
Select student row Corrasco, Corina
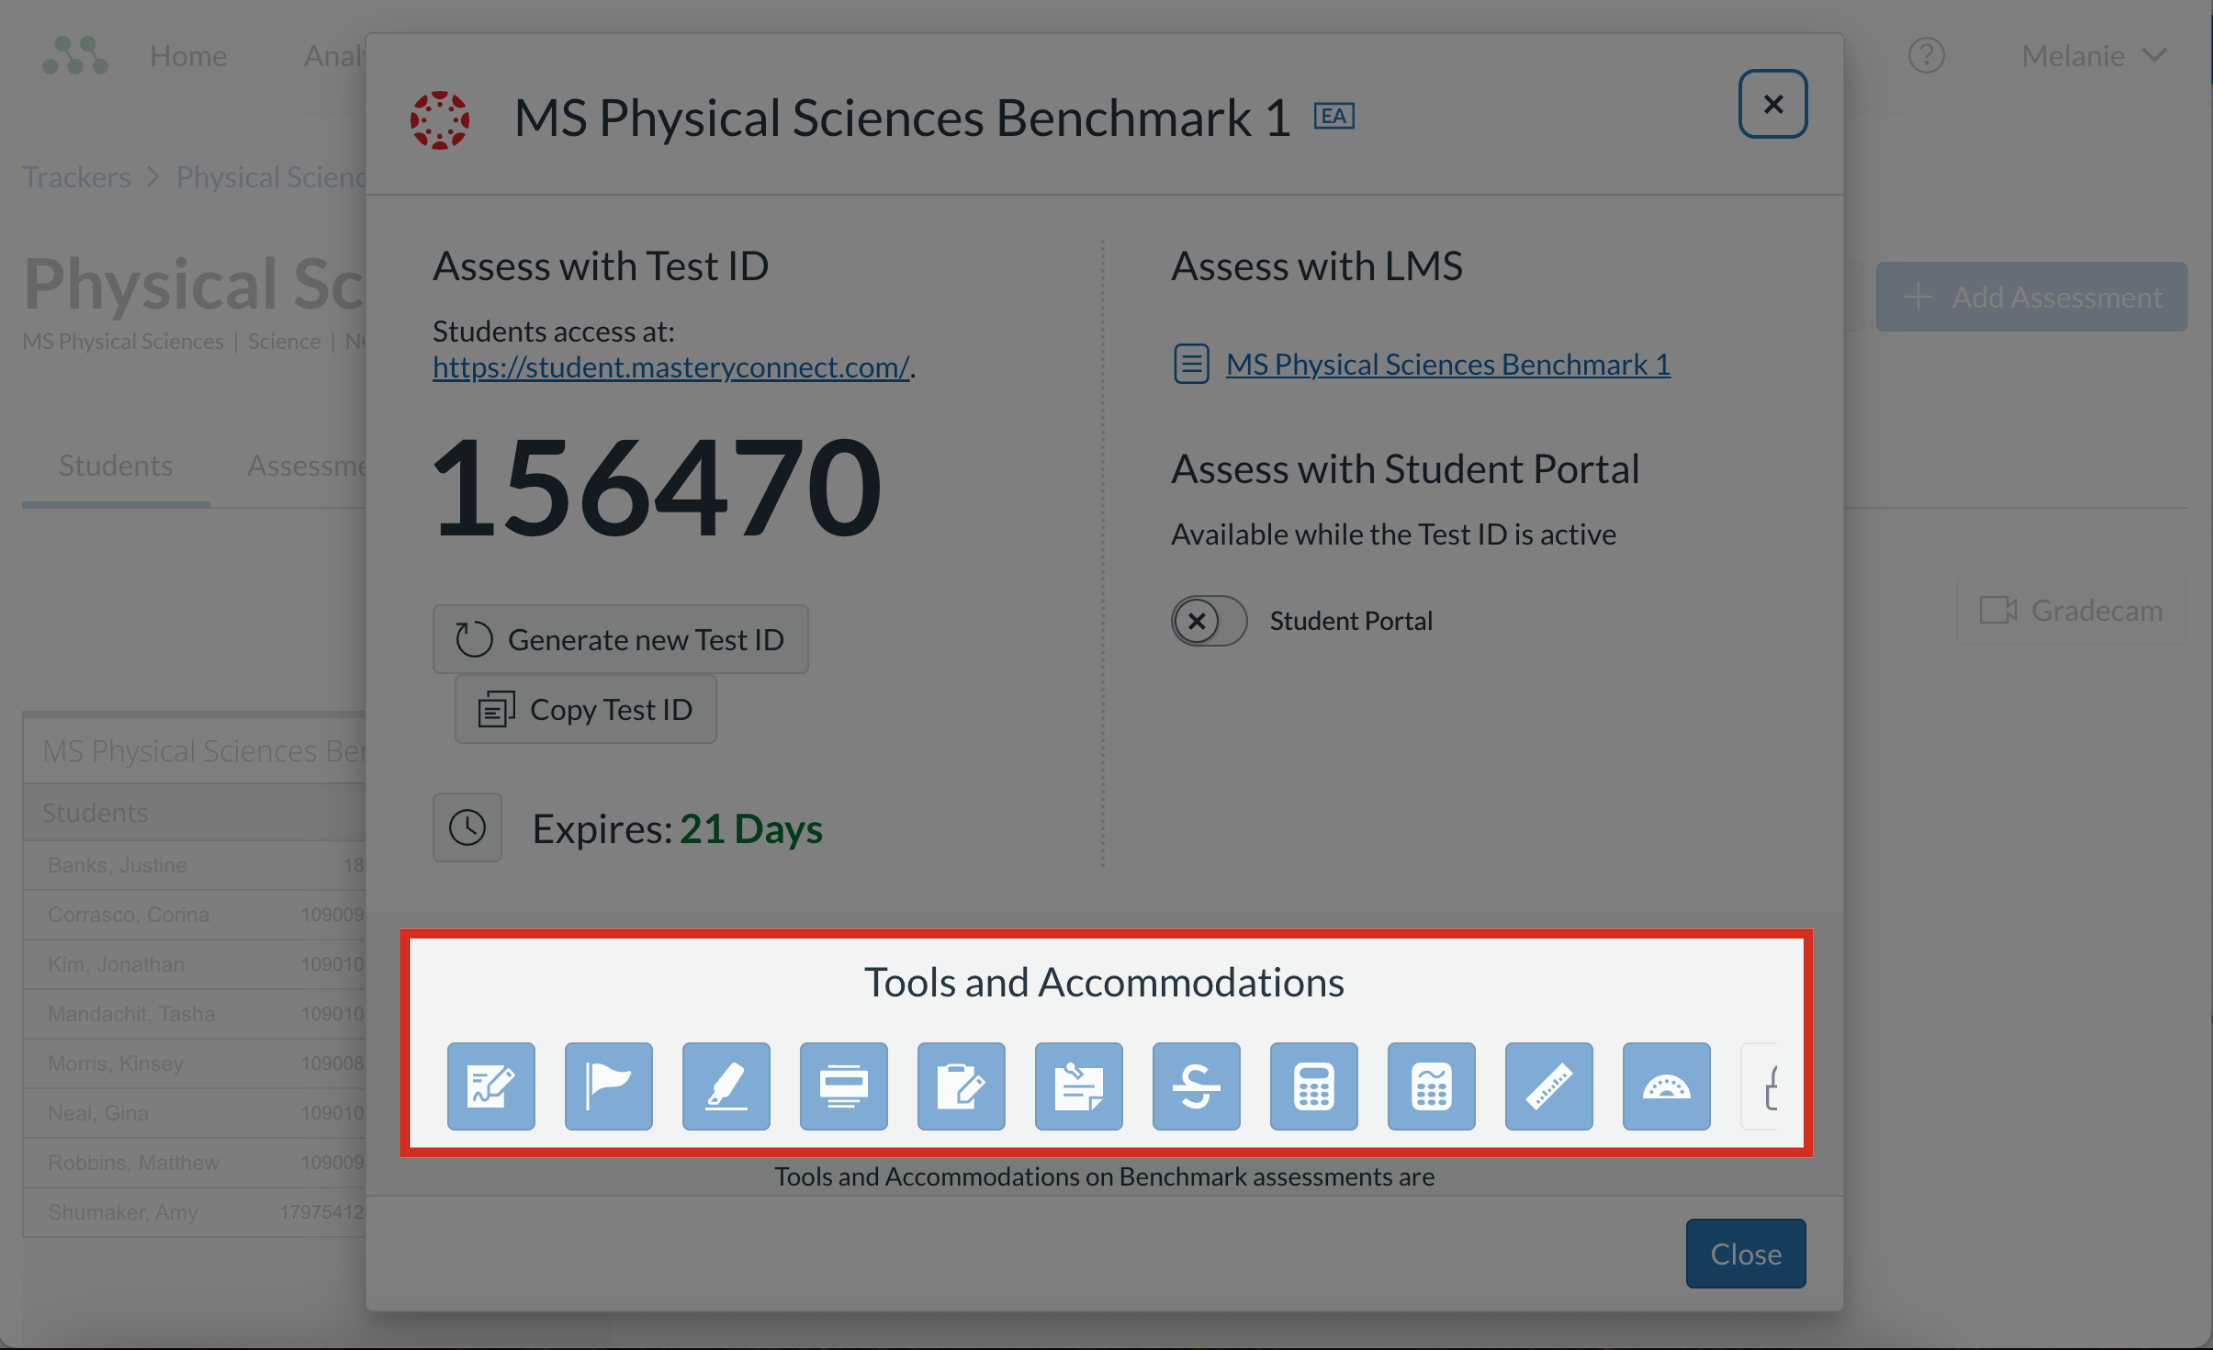pos(195,915)
